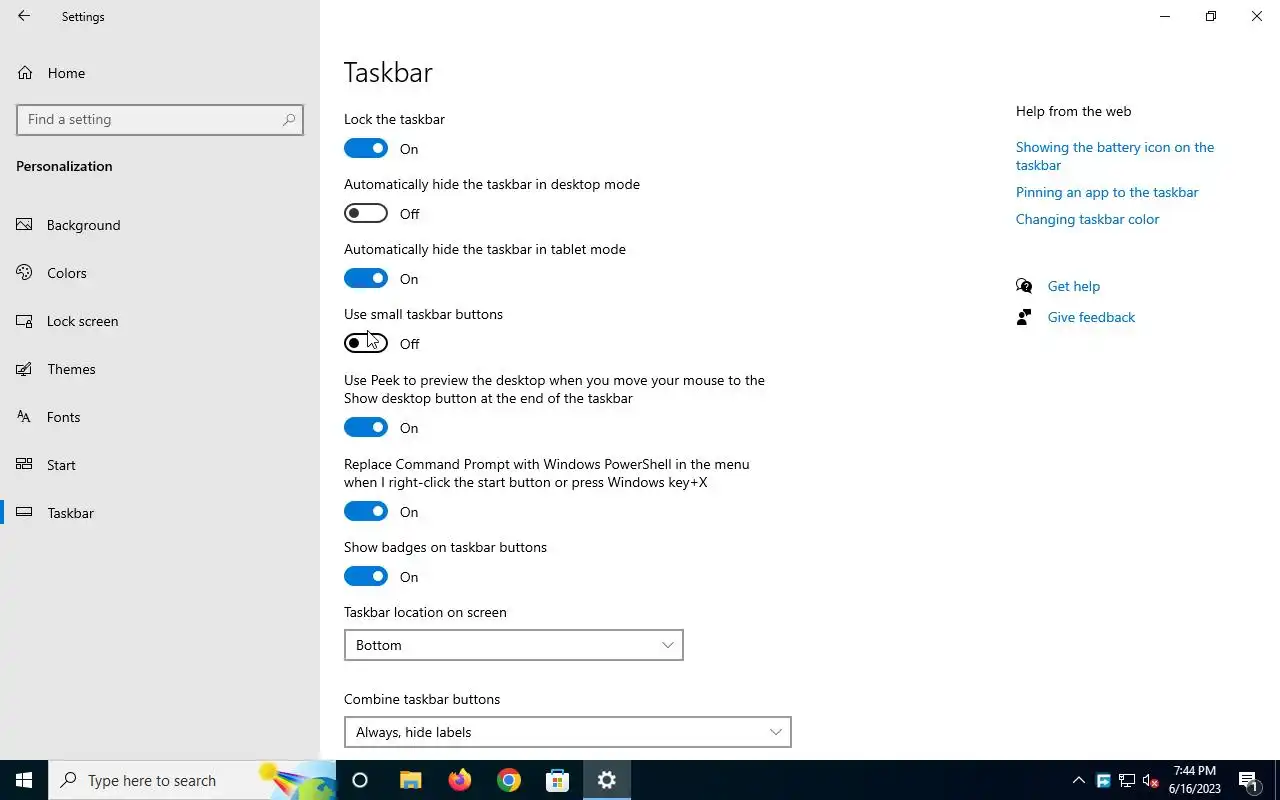
Task: Open Background personalization icon
Action: pyautogui.click(x=25, y=225)
